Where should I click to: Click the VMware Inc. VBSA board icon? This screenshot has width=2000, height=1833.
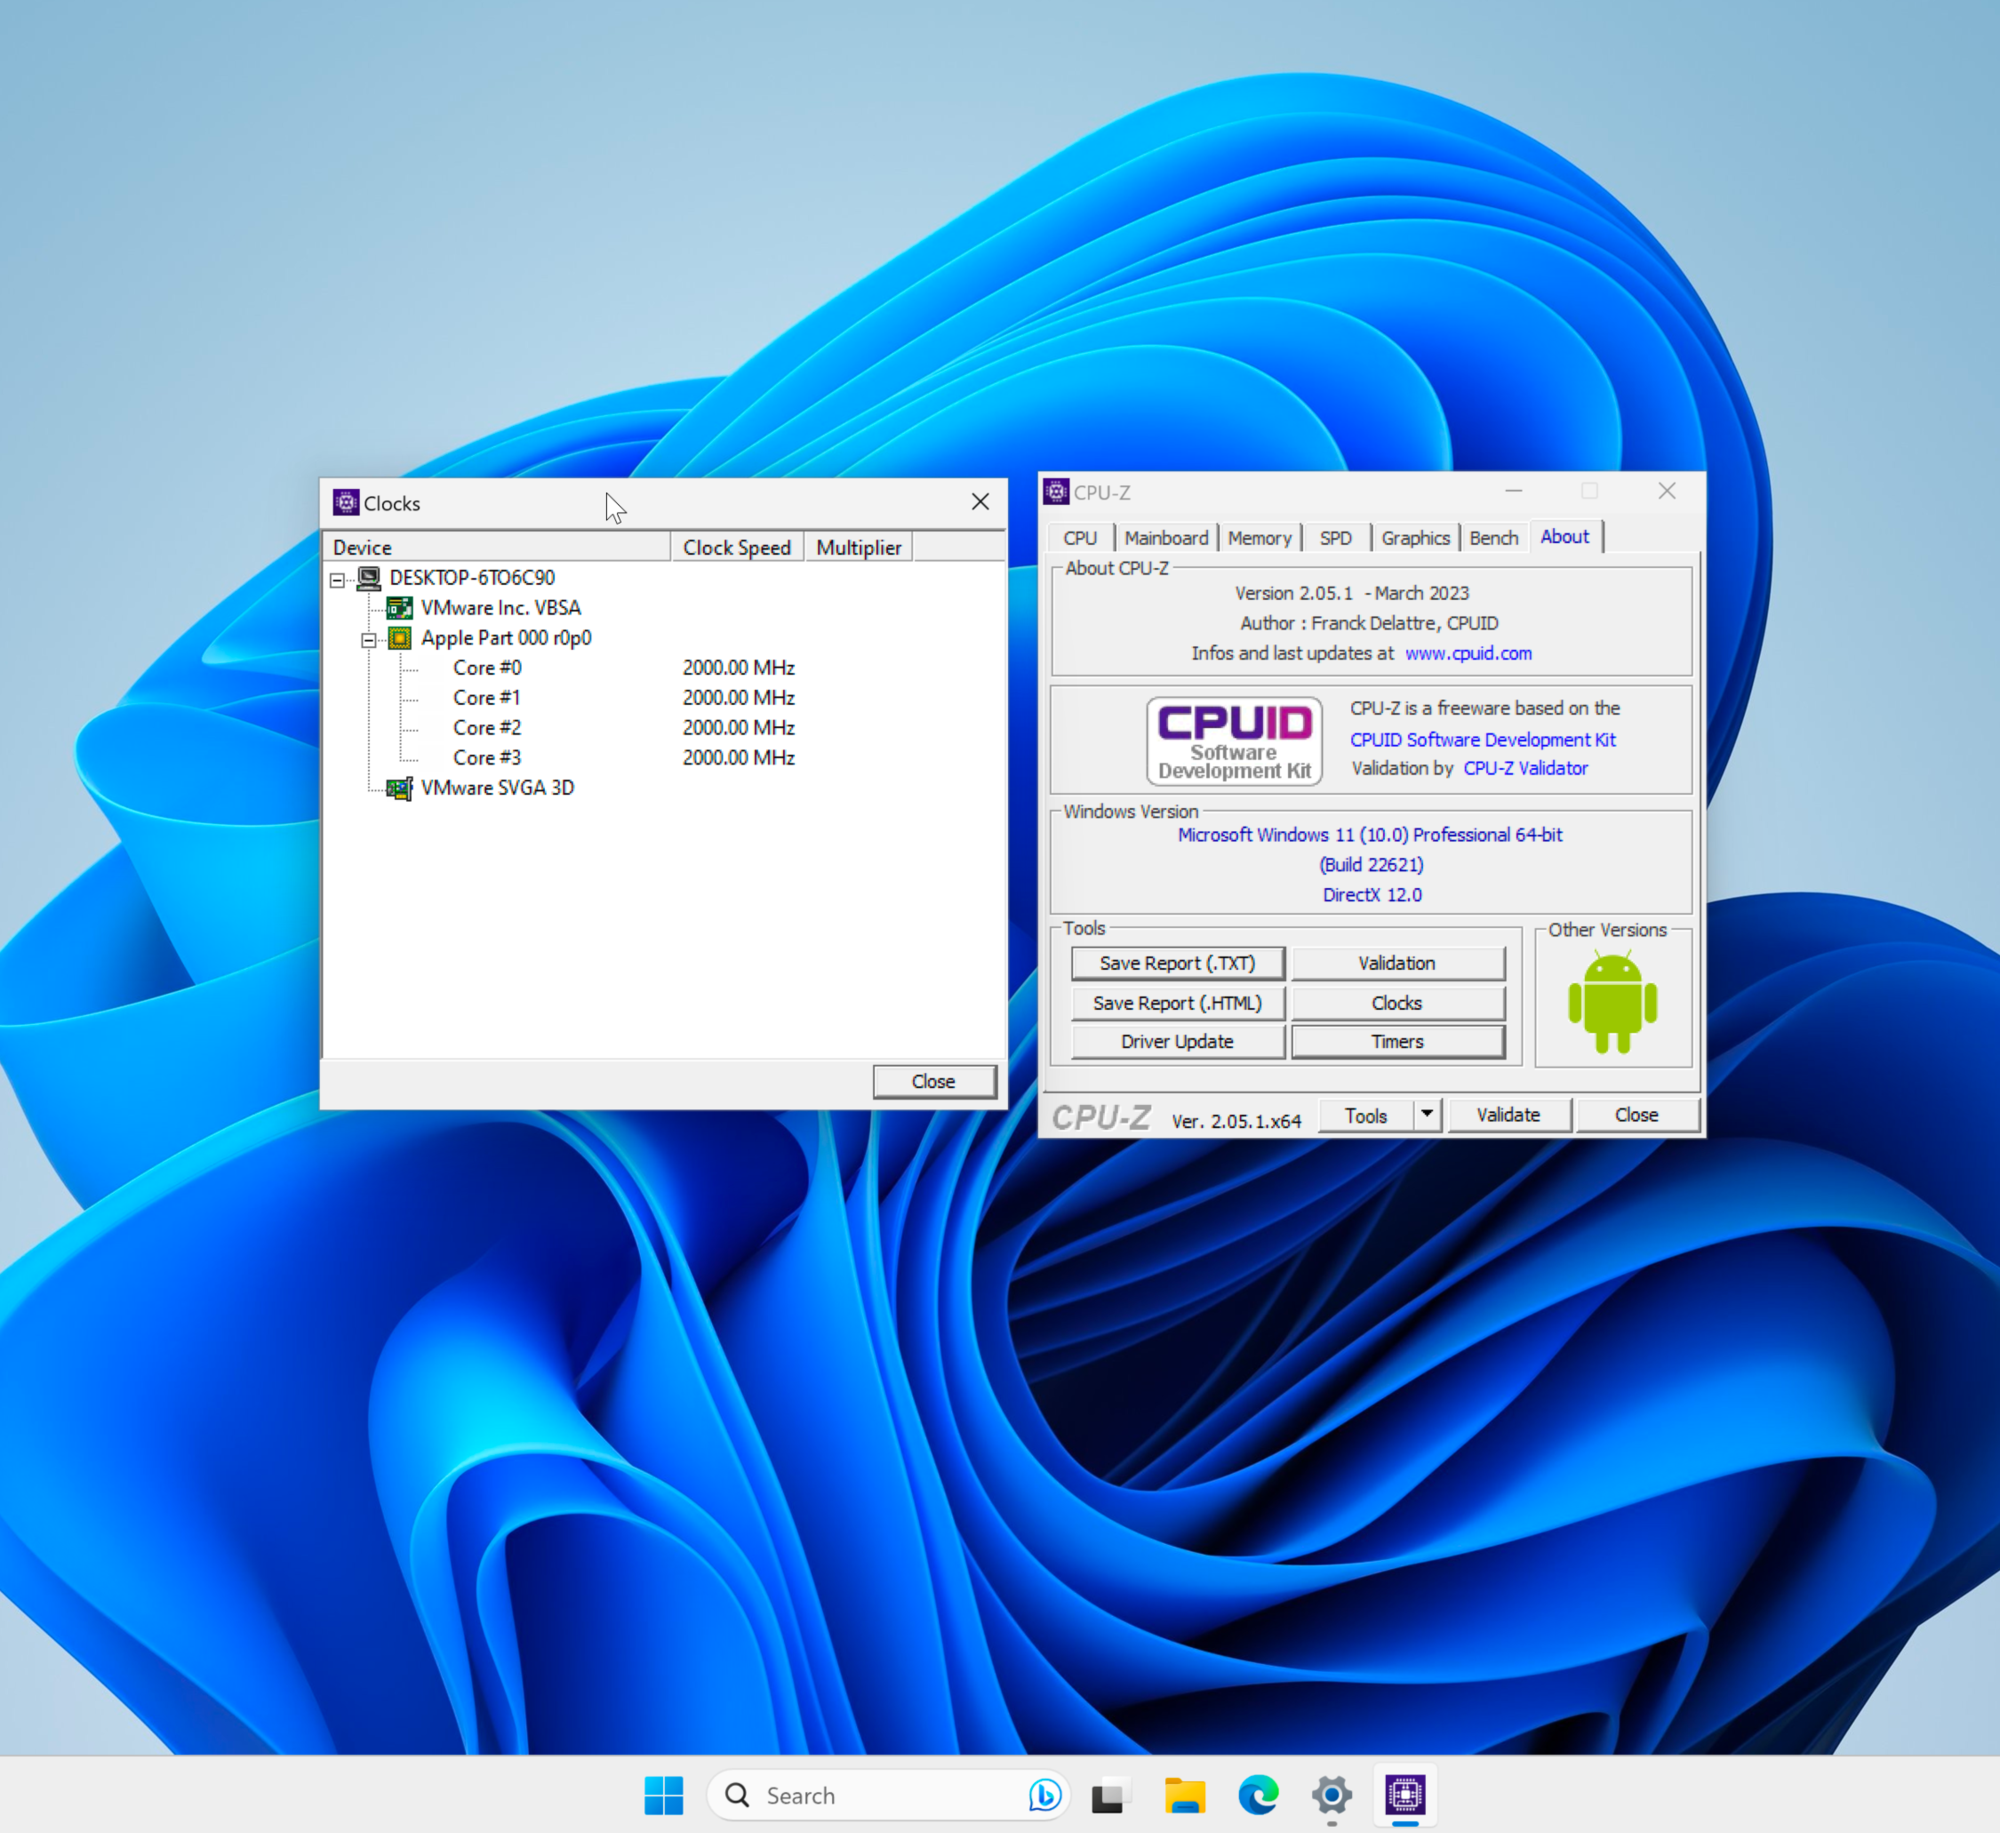(400, 608)
